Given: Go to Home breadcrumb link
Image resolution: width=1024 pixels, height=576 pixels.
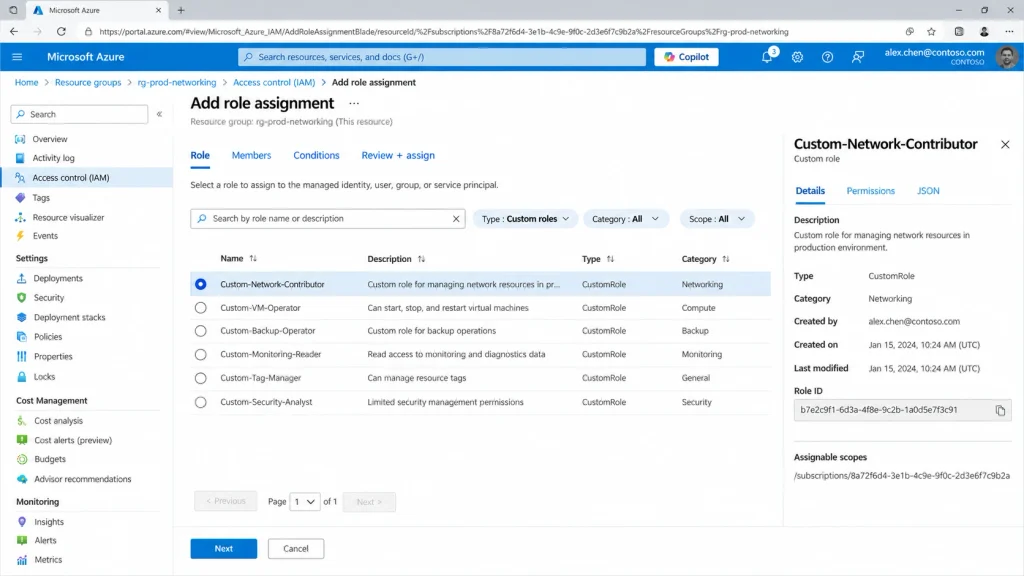Looking at the screenshot, I should pos(26,82).
